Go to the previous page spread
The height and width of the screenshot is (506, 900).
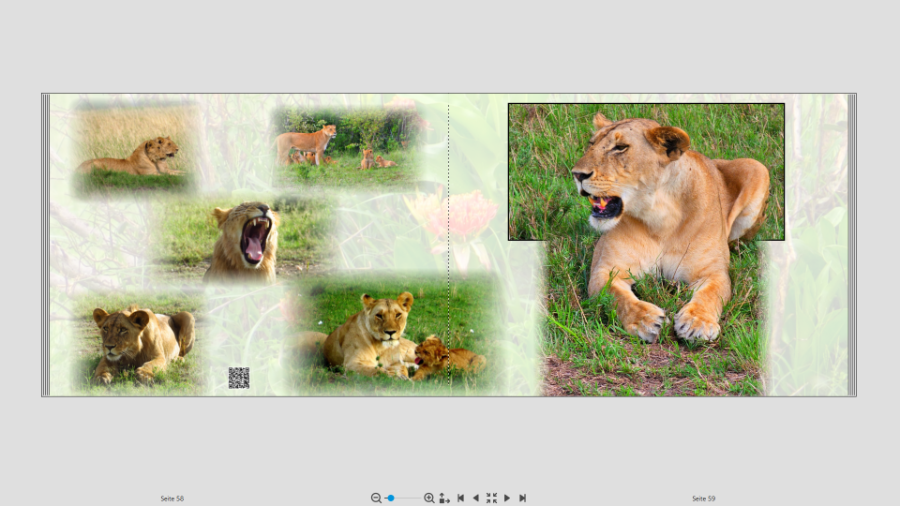pos(475,498)
